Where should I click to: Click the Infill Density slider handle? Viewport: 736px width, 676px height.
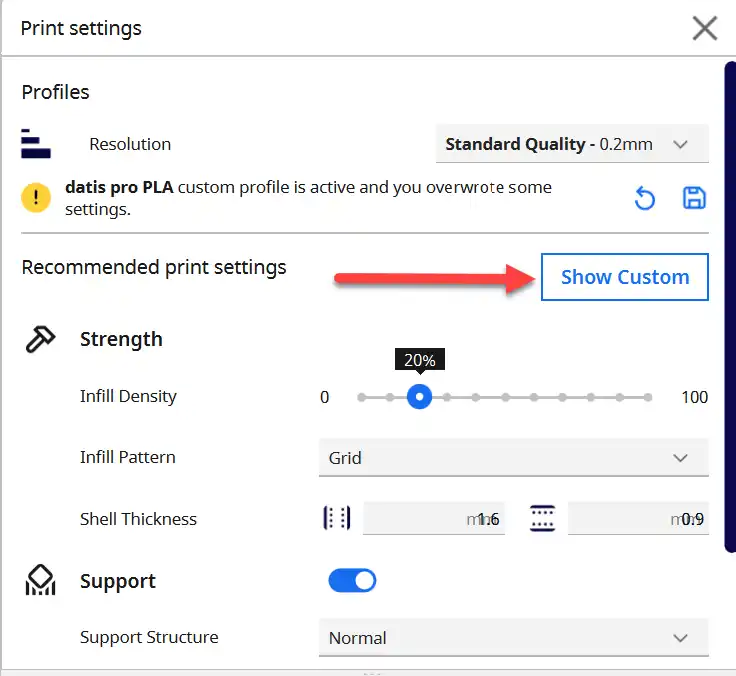[x=419, y=397]
